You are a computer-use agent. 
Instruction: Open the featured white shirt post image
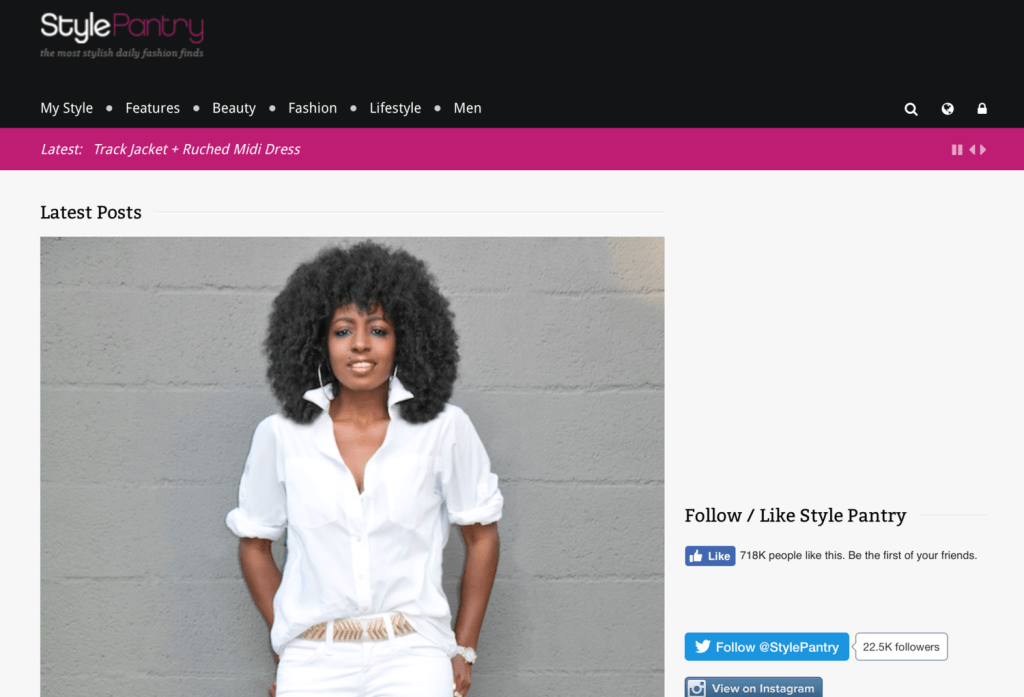click(x=352, y=466)
